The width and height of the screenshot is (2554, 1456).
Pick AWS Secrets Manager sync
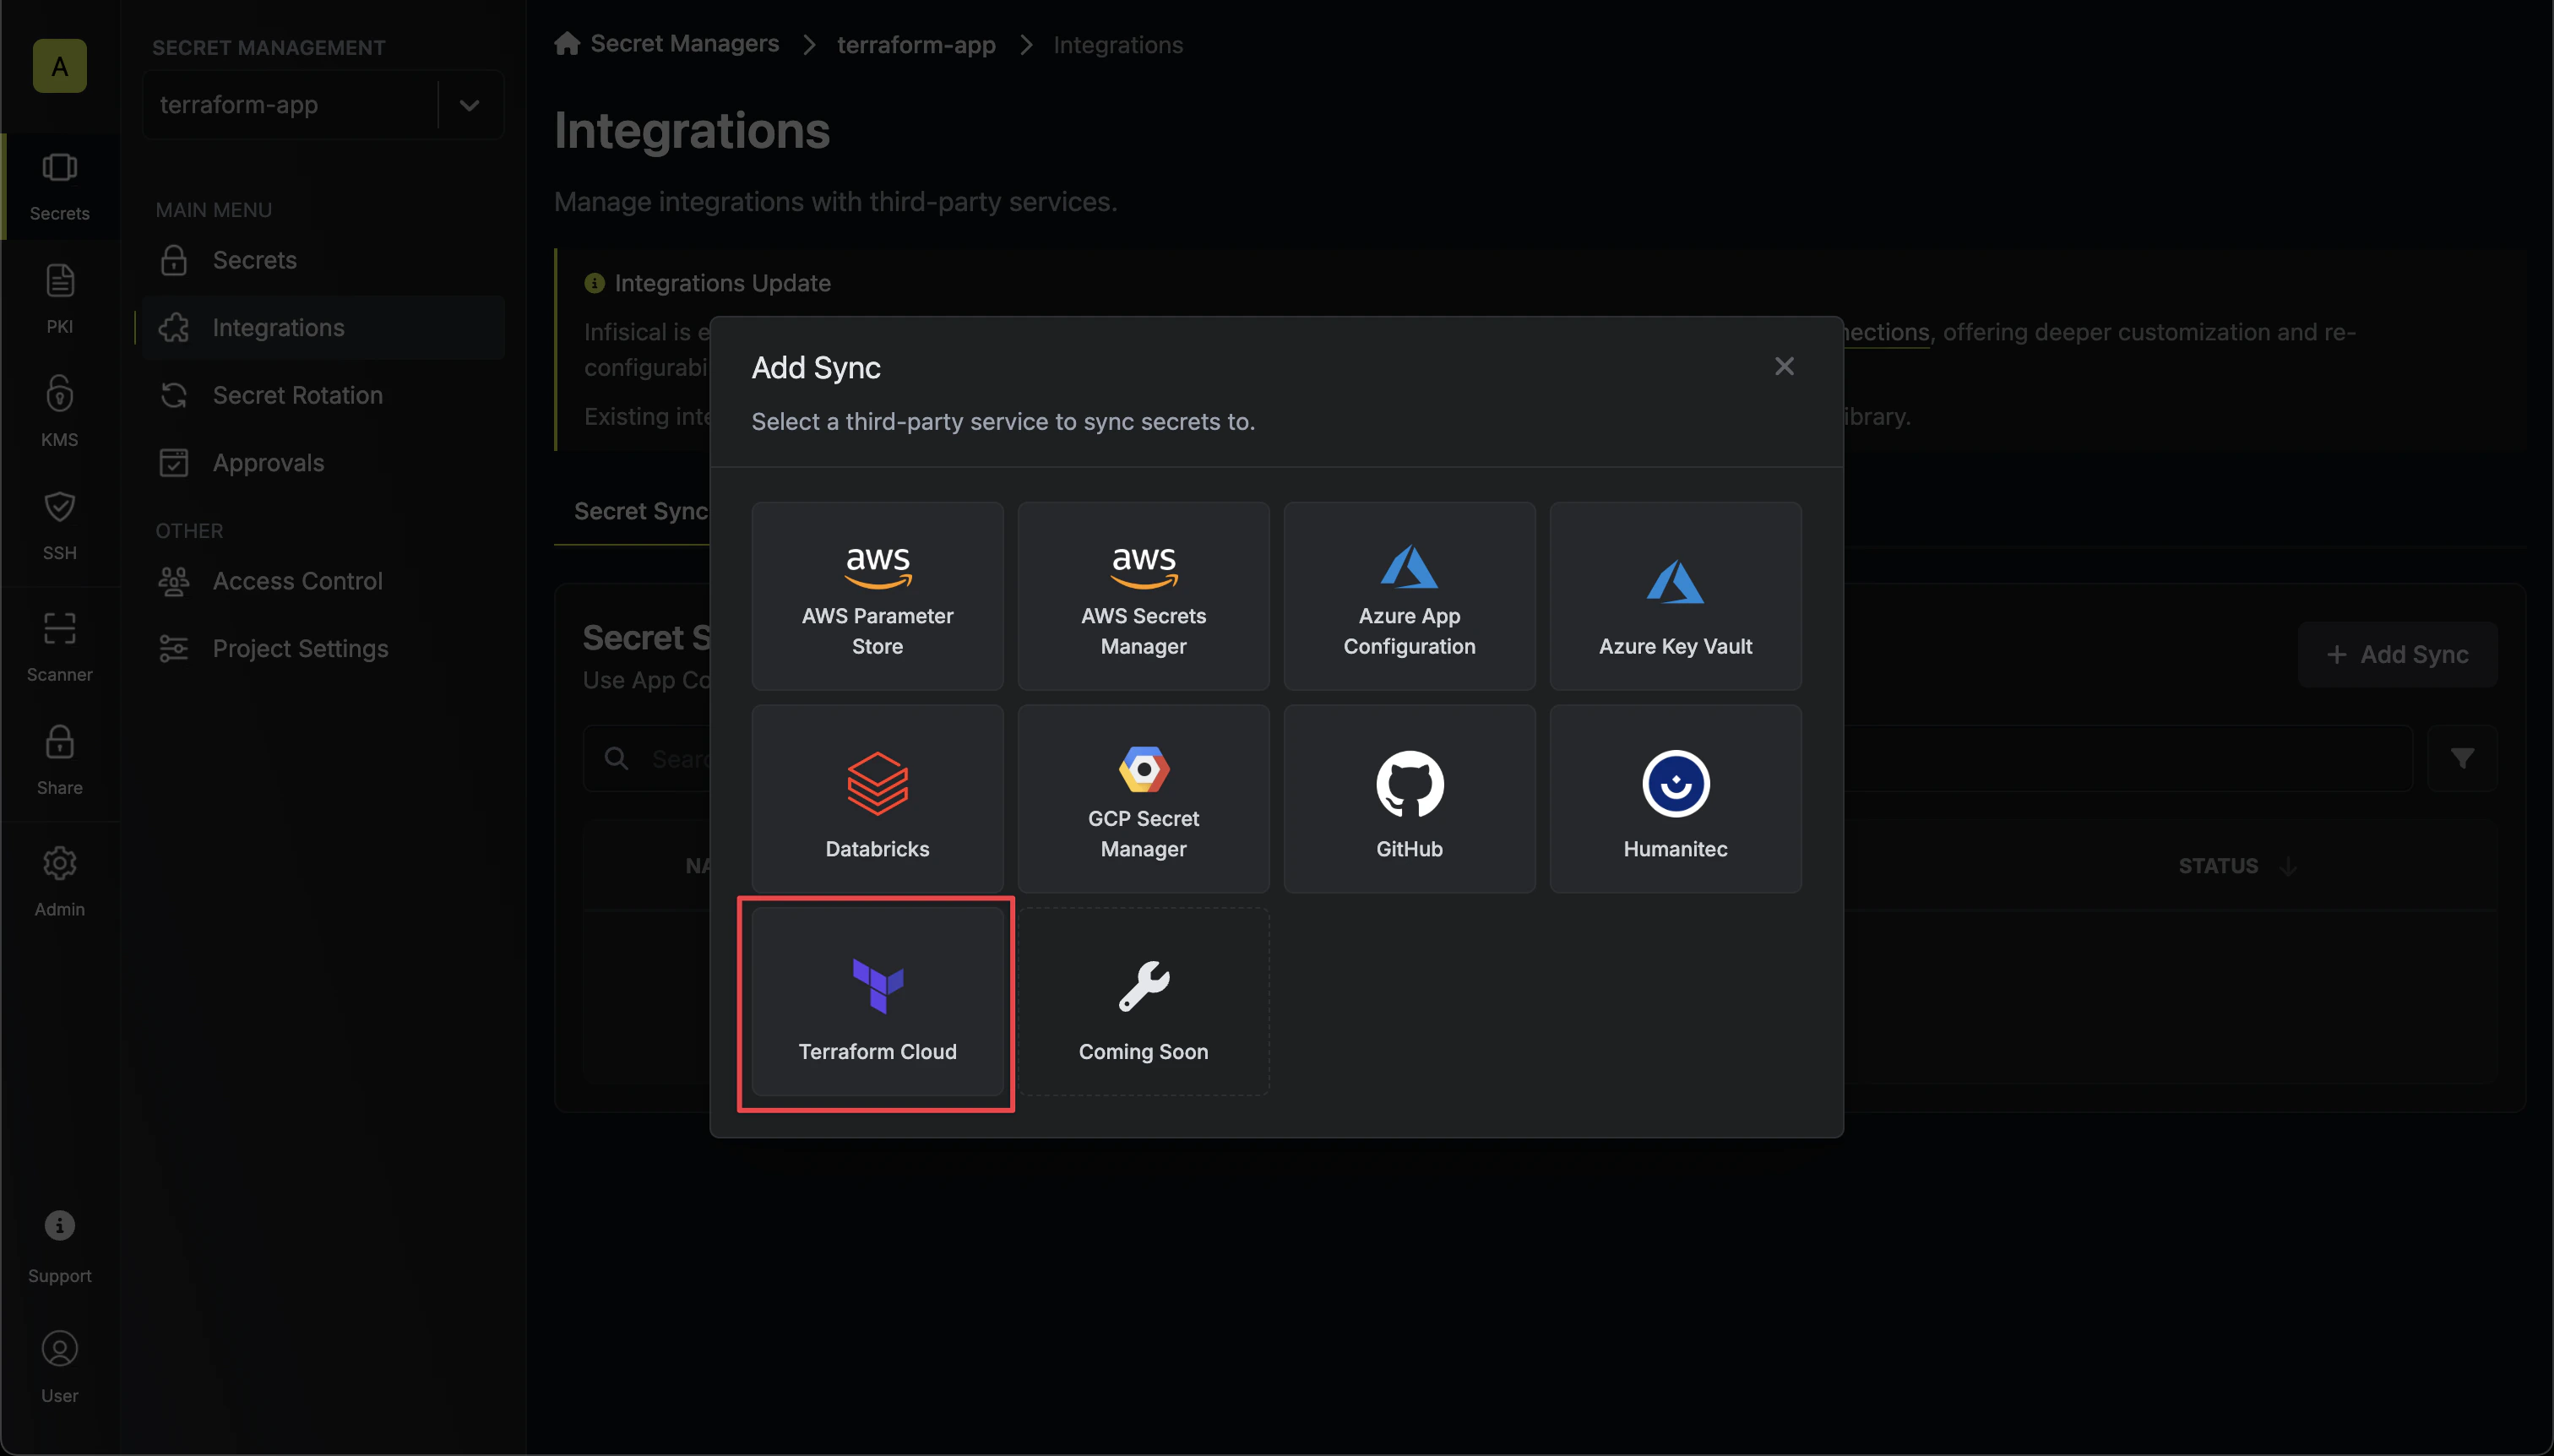tap(1143, 596)
